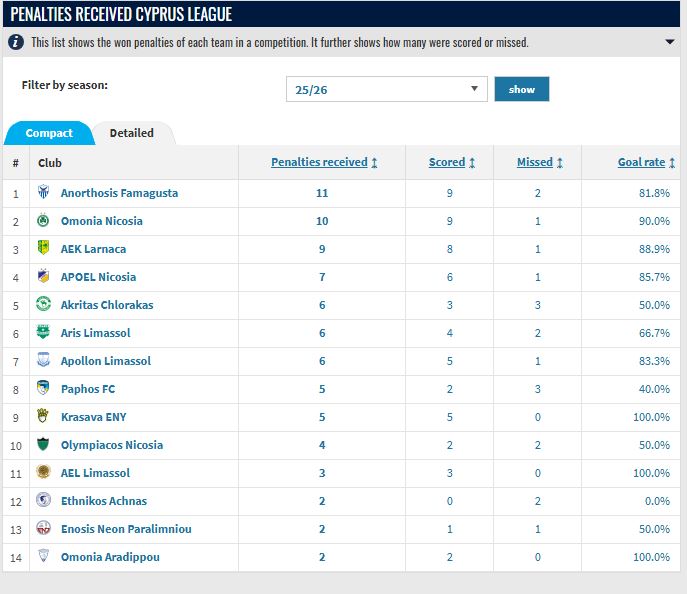
Task: Select the Compact tab
Action: point(49,133)
